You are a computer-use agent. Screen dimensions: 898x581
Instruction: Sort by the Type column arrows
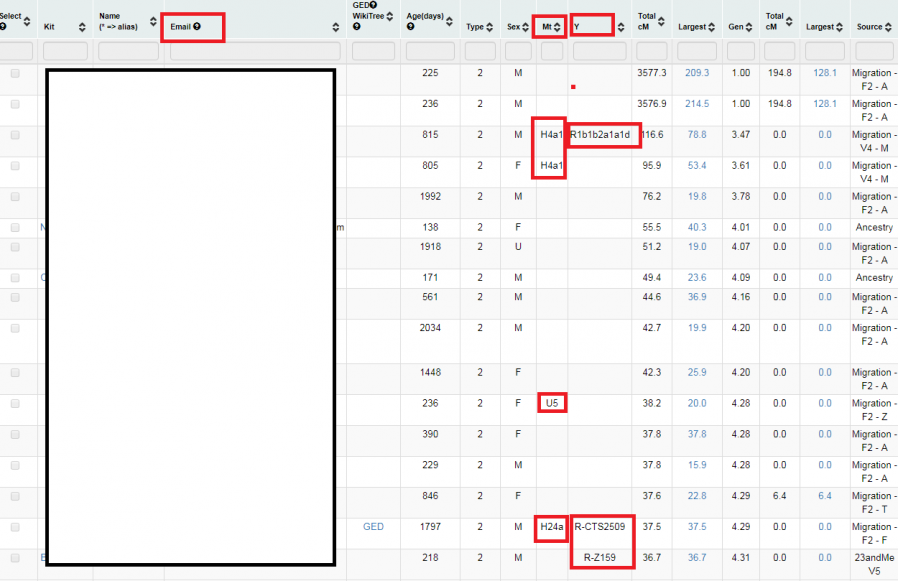490,27
